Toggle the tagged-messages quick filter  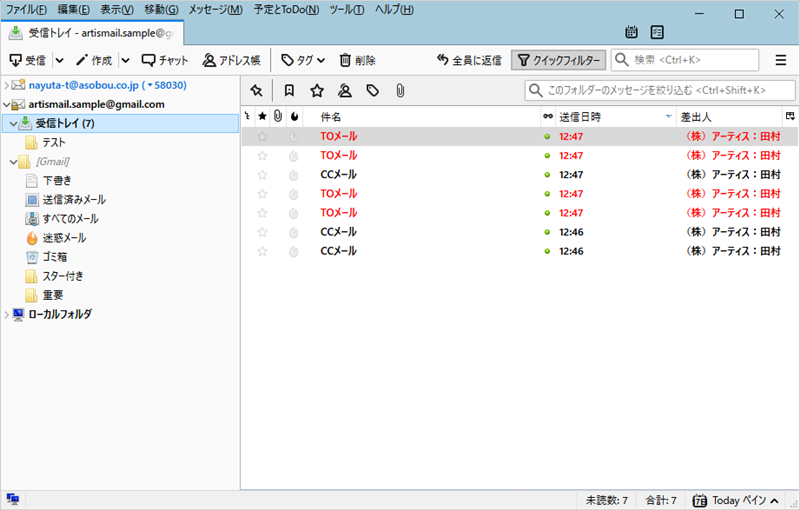pyautogui.click(x=372, y=91)
